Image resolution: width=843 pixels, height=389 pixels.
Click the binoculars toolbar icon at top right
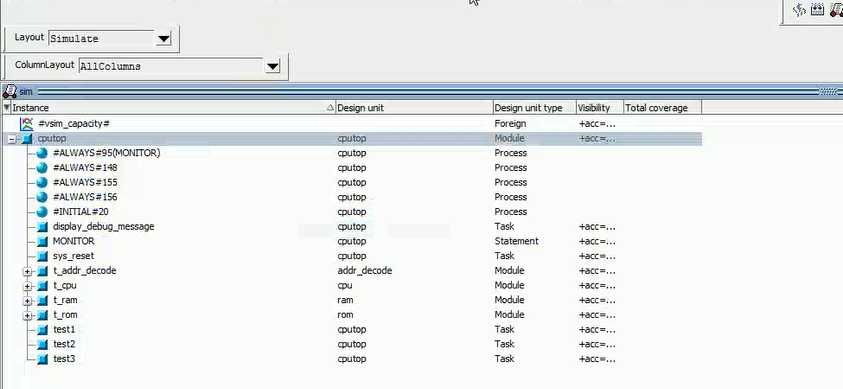[817, 9]
